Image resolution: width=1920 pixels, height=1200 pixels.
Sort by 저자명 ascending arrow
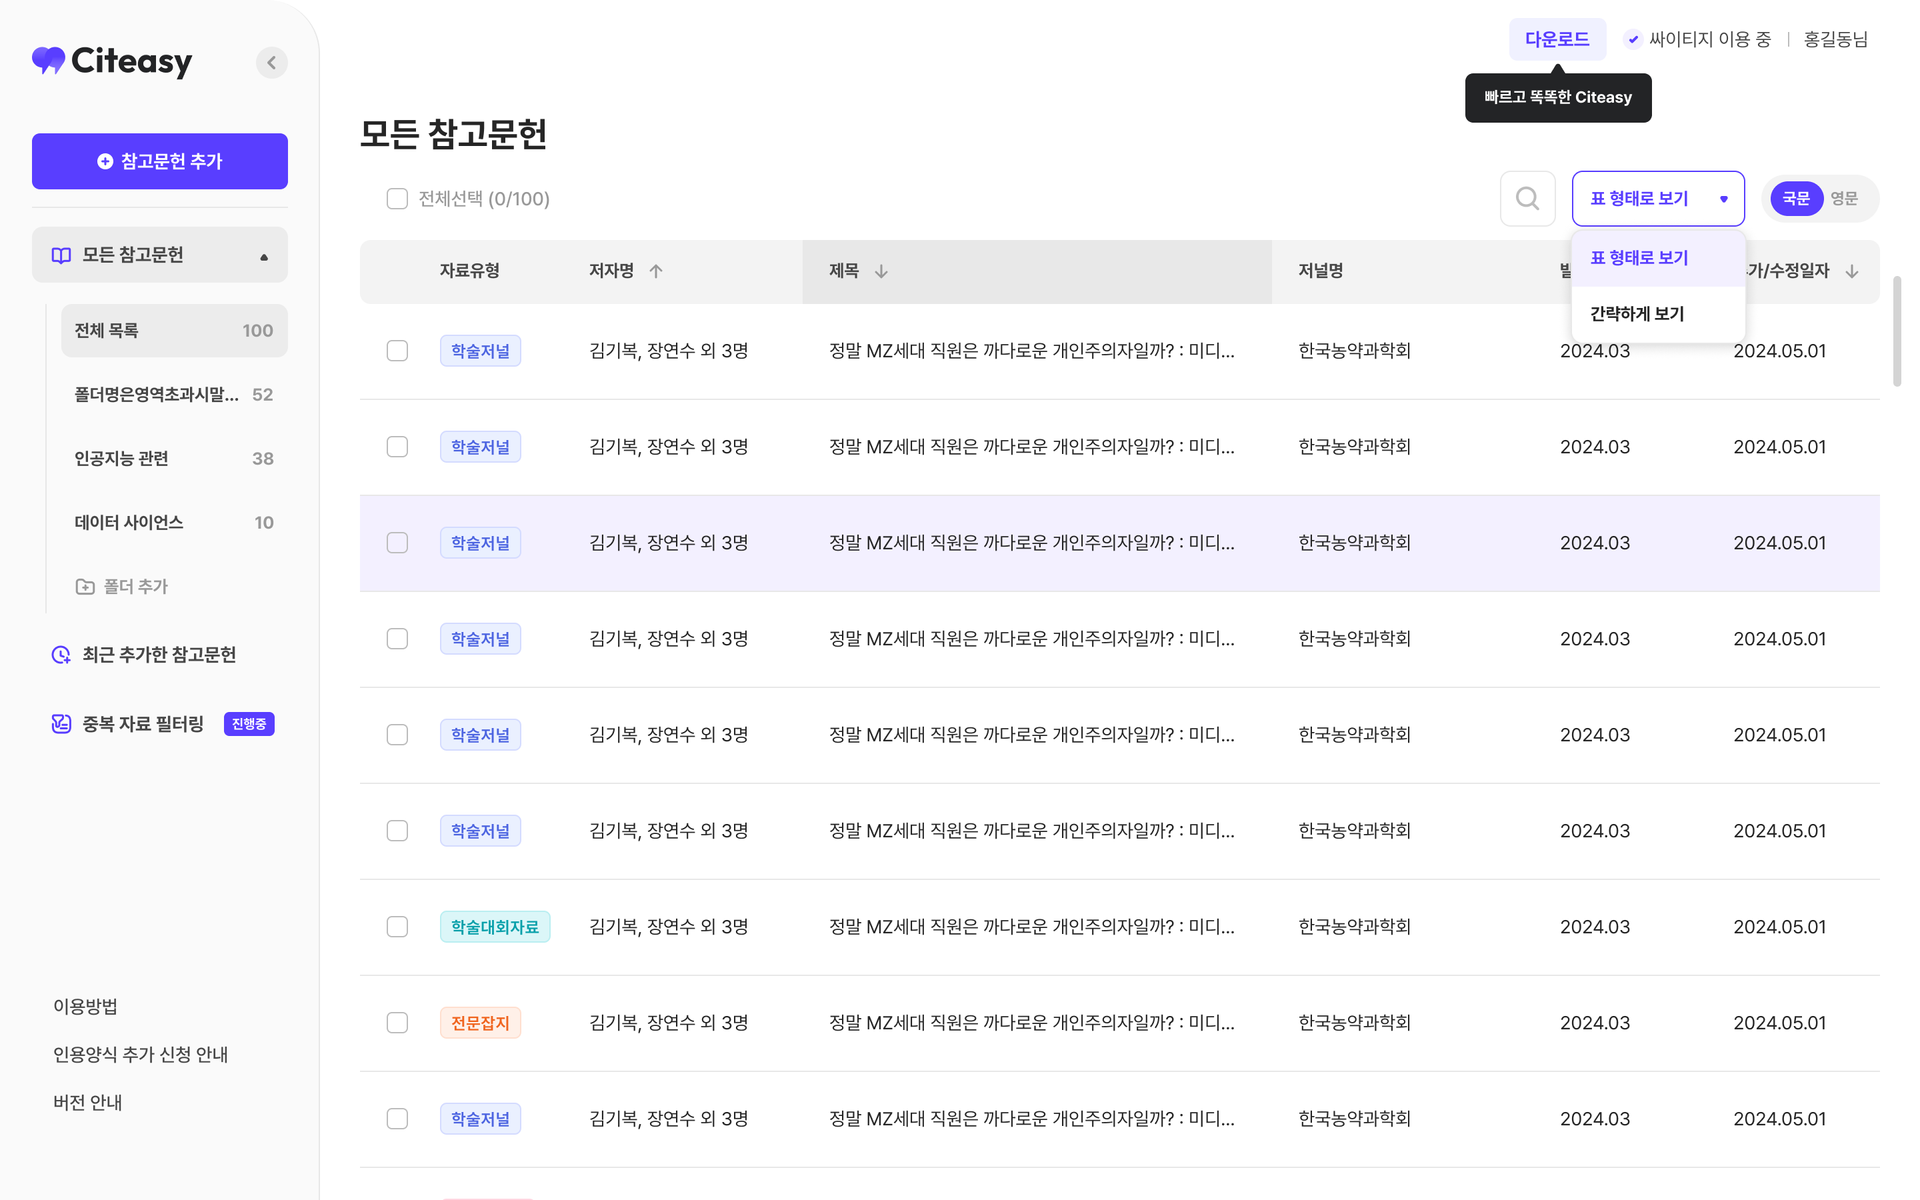(x=656, y=271)
